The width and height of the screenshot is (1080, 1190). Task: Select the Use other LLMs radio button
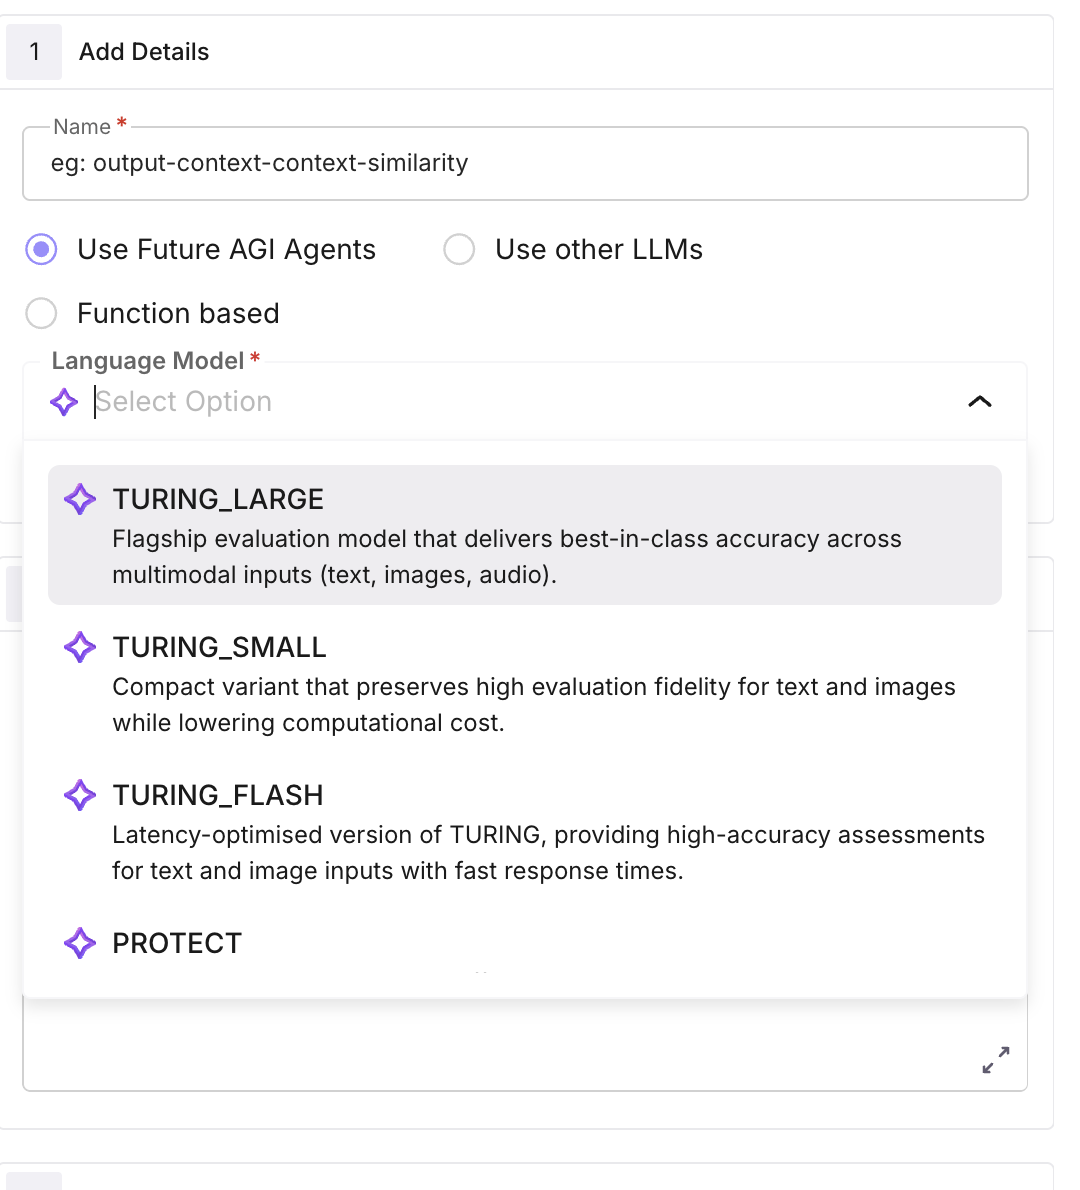click(458, 249)
